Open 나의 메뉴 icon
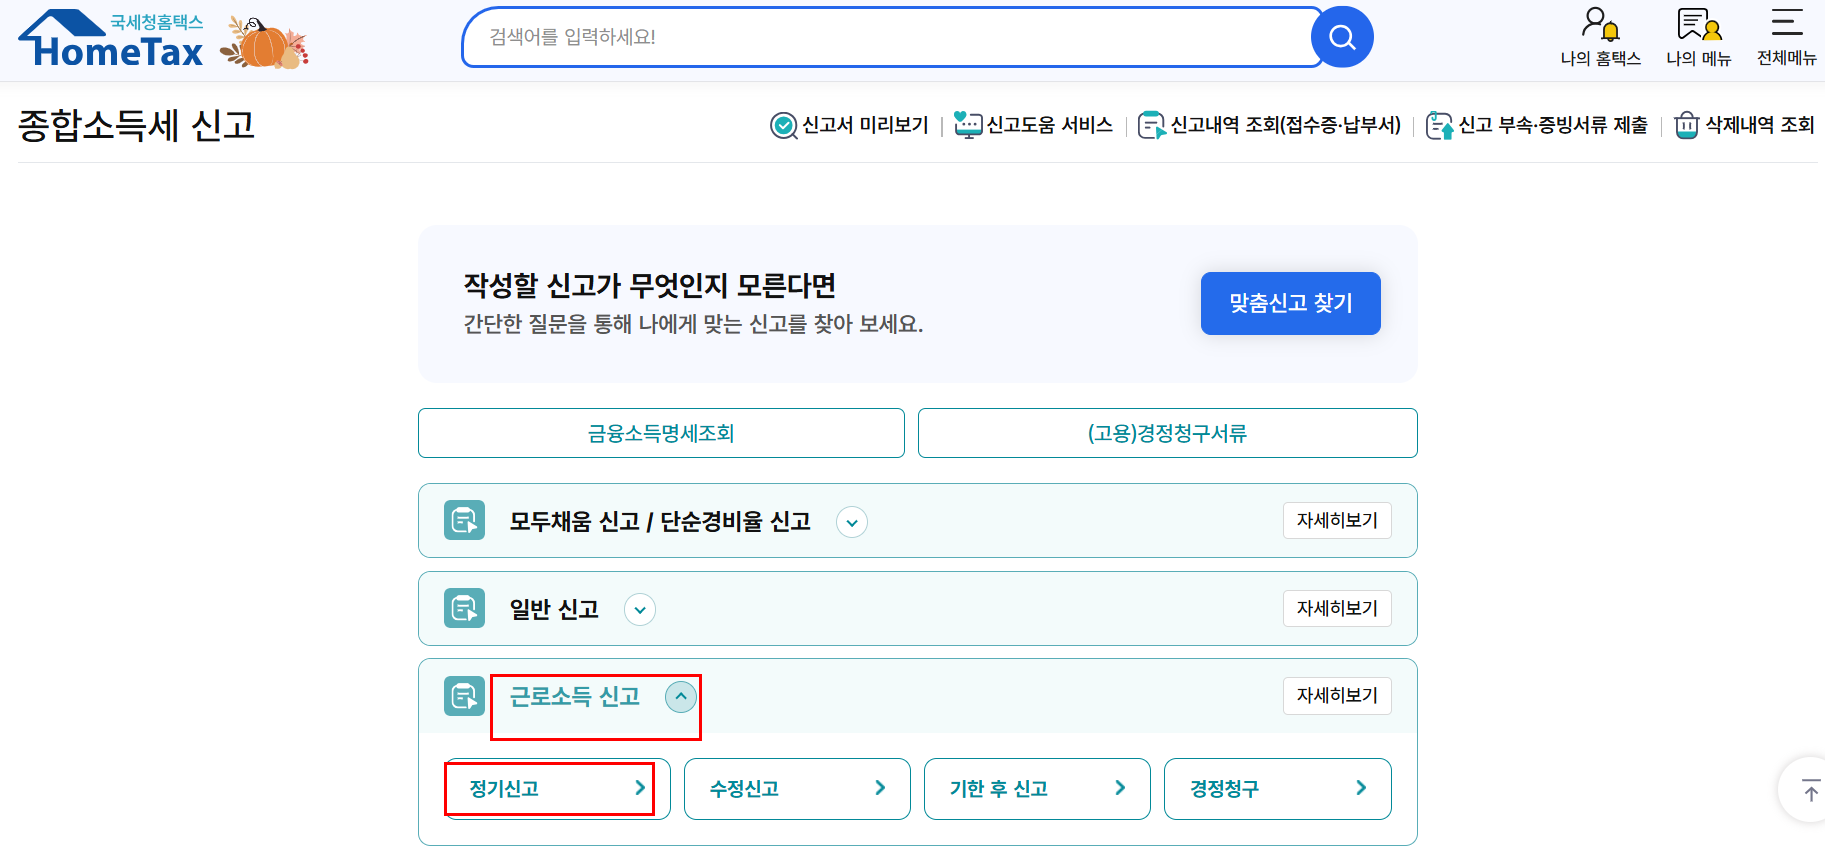The width and height of the screenshot is (1825, 850). (x=1699, y=24)
